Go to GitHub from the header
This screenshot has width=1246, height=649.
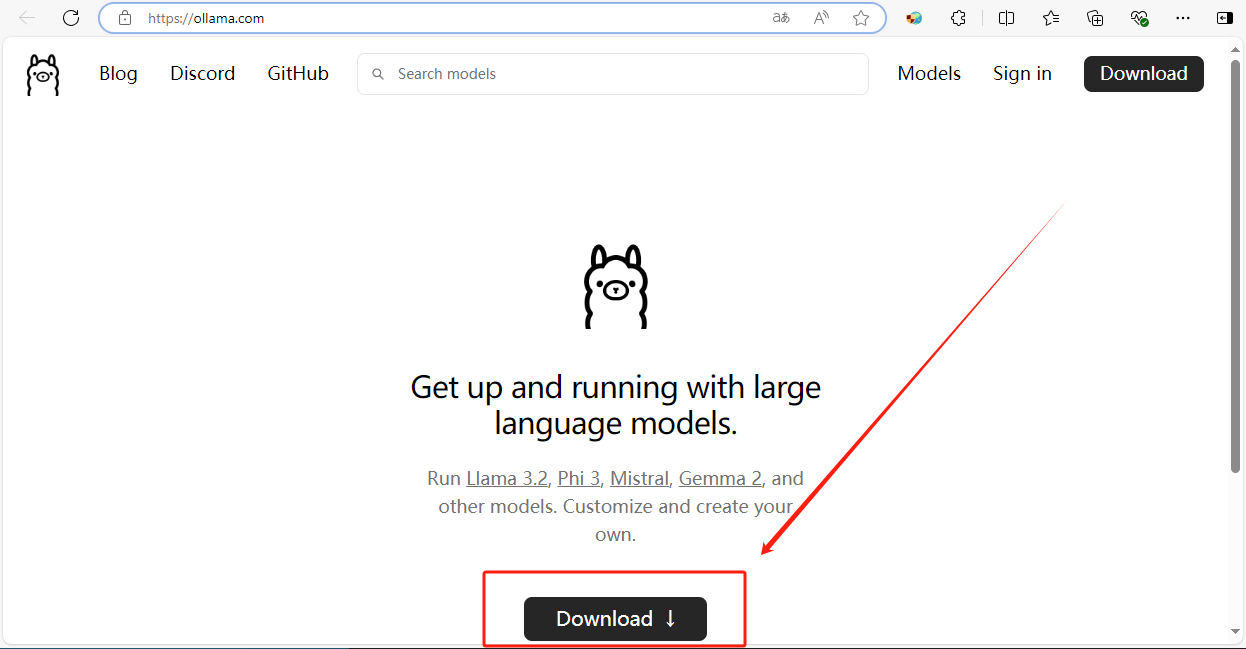298,74
